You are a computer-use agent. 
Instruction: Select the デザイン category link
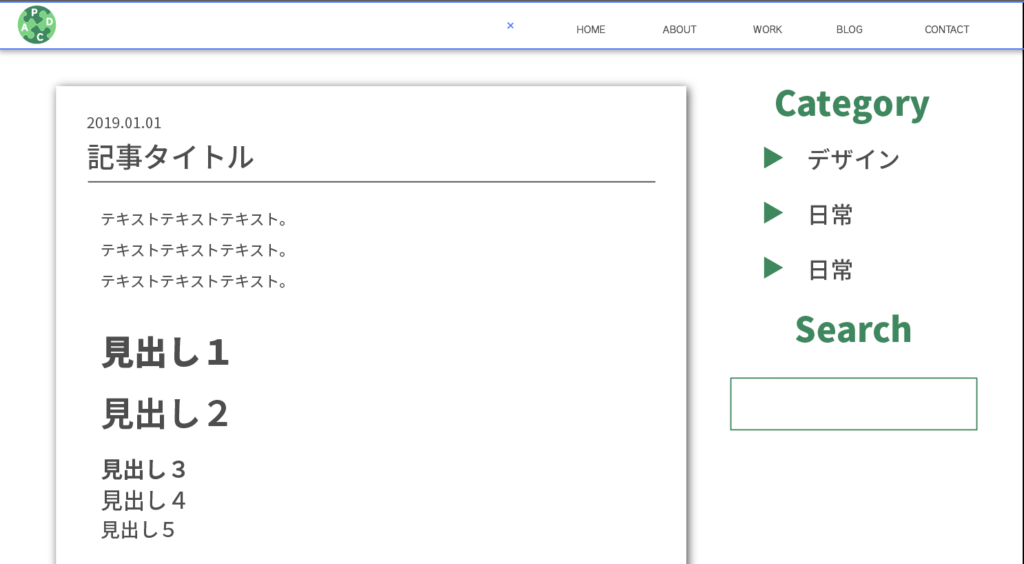[853, 159]
